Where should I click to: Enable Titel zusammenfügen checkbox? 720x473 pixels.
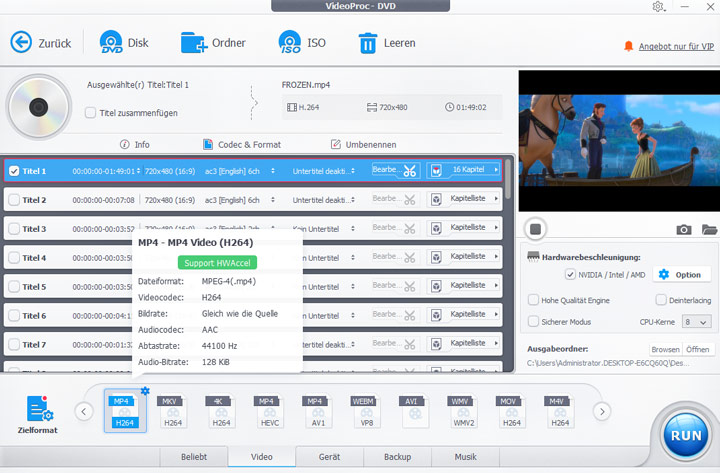coord(90,113)
